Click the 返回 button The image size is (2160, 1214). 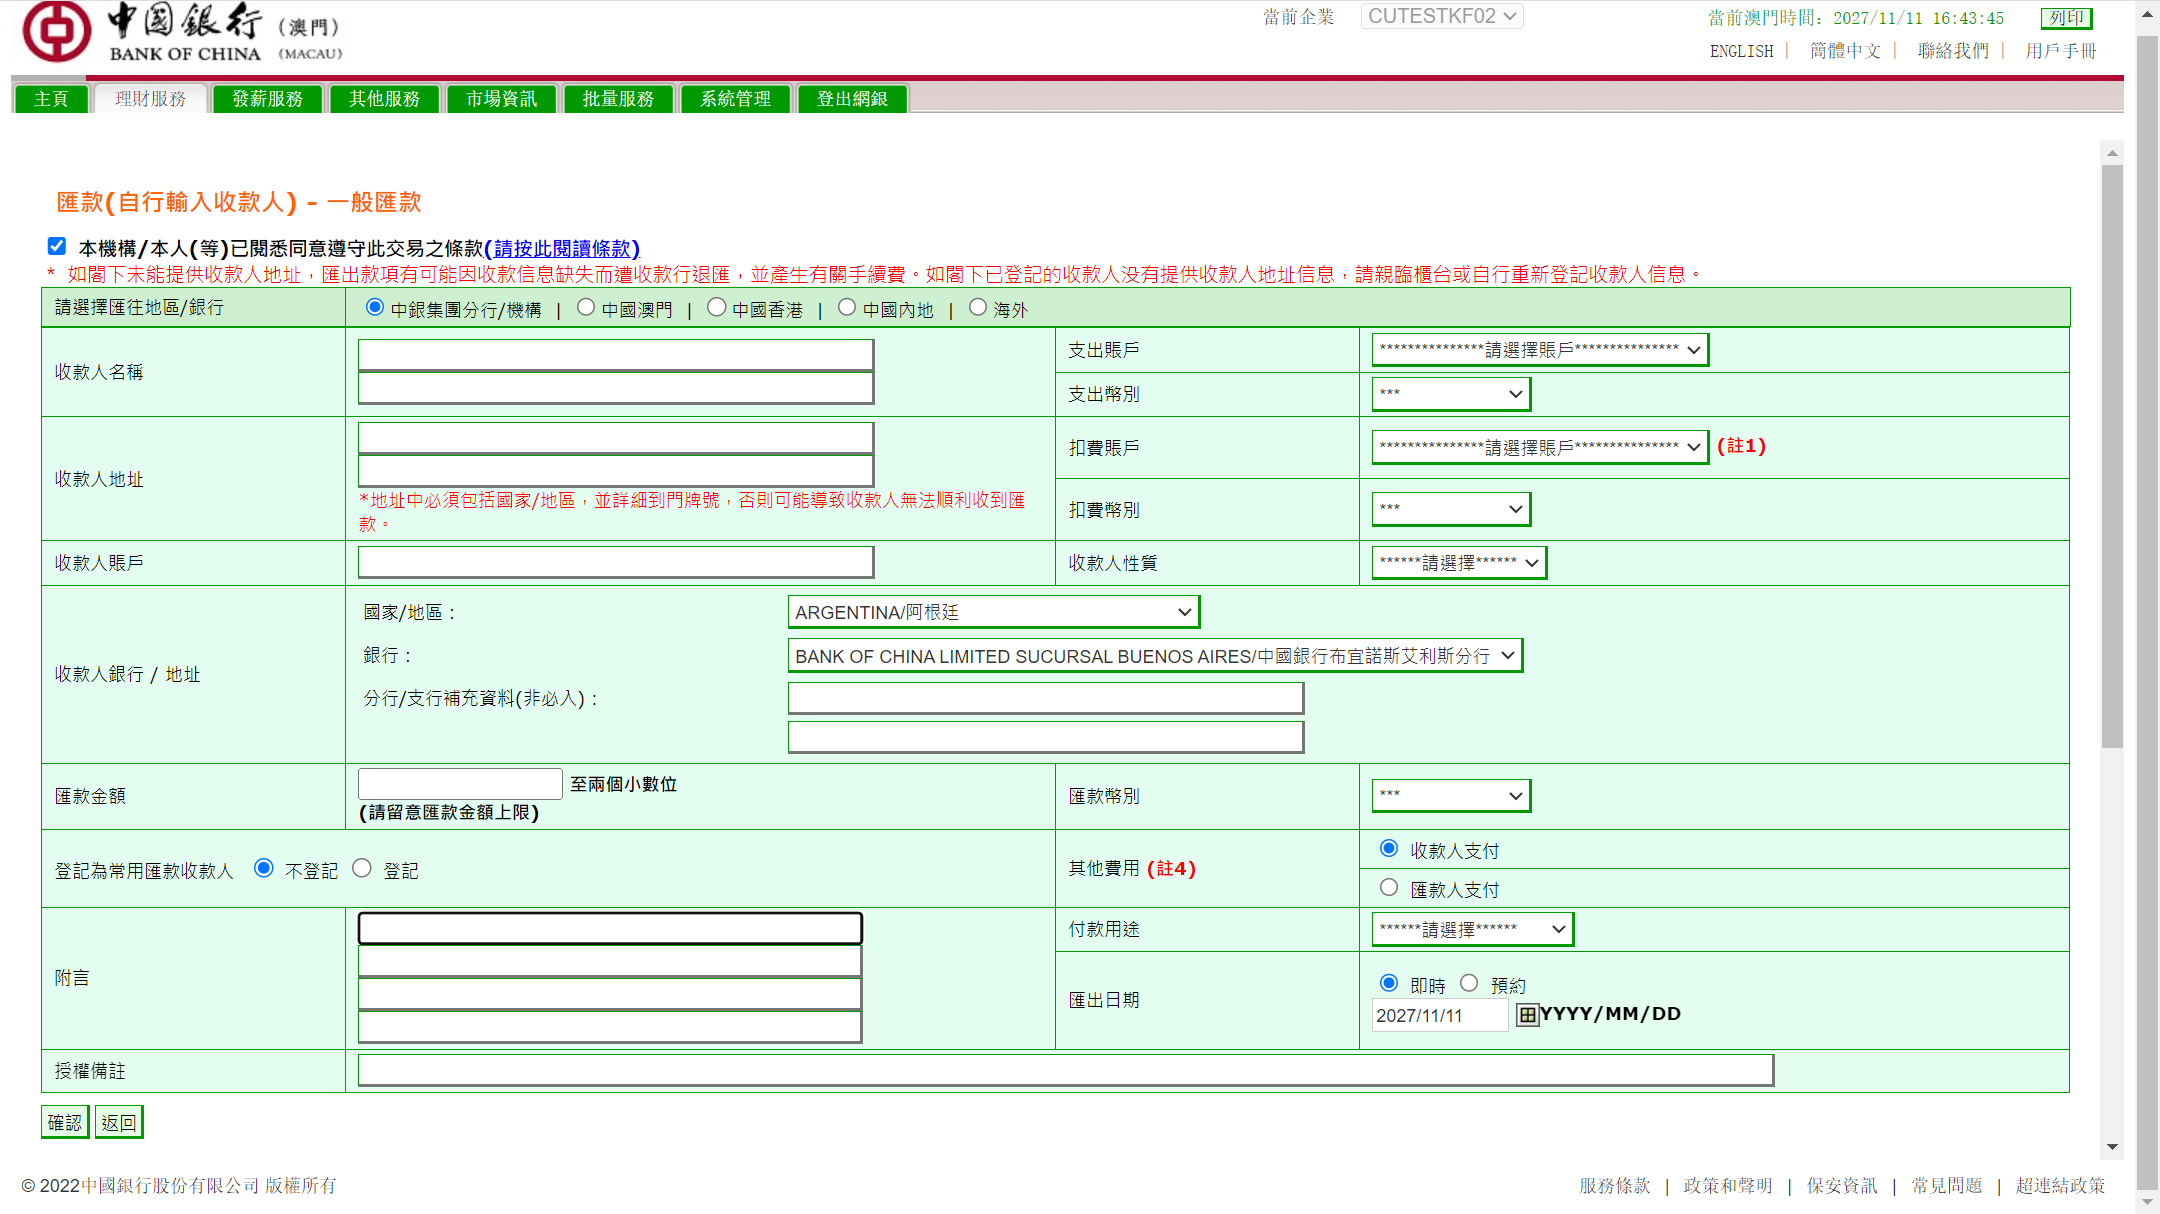click(x=119, y=1122)
